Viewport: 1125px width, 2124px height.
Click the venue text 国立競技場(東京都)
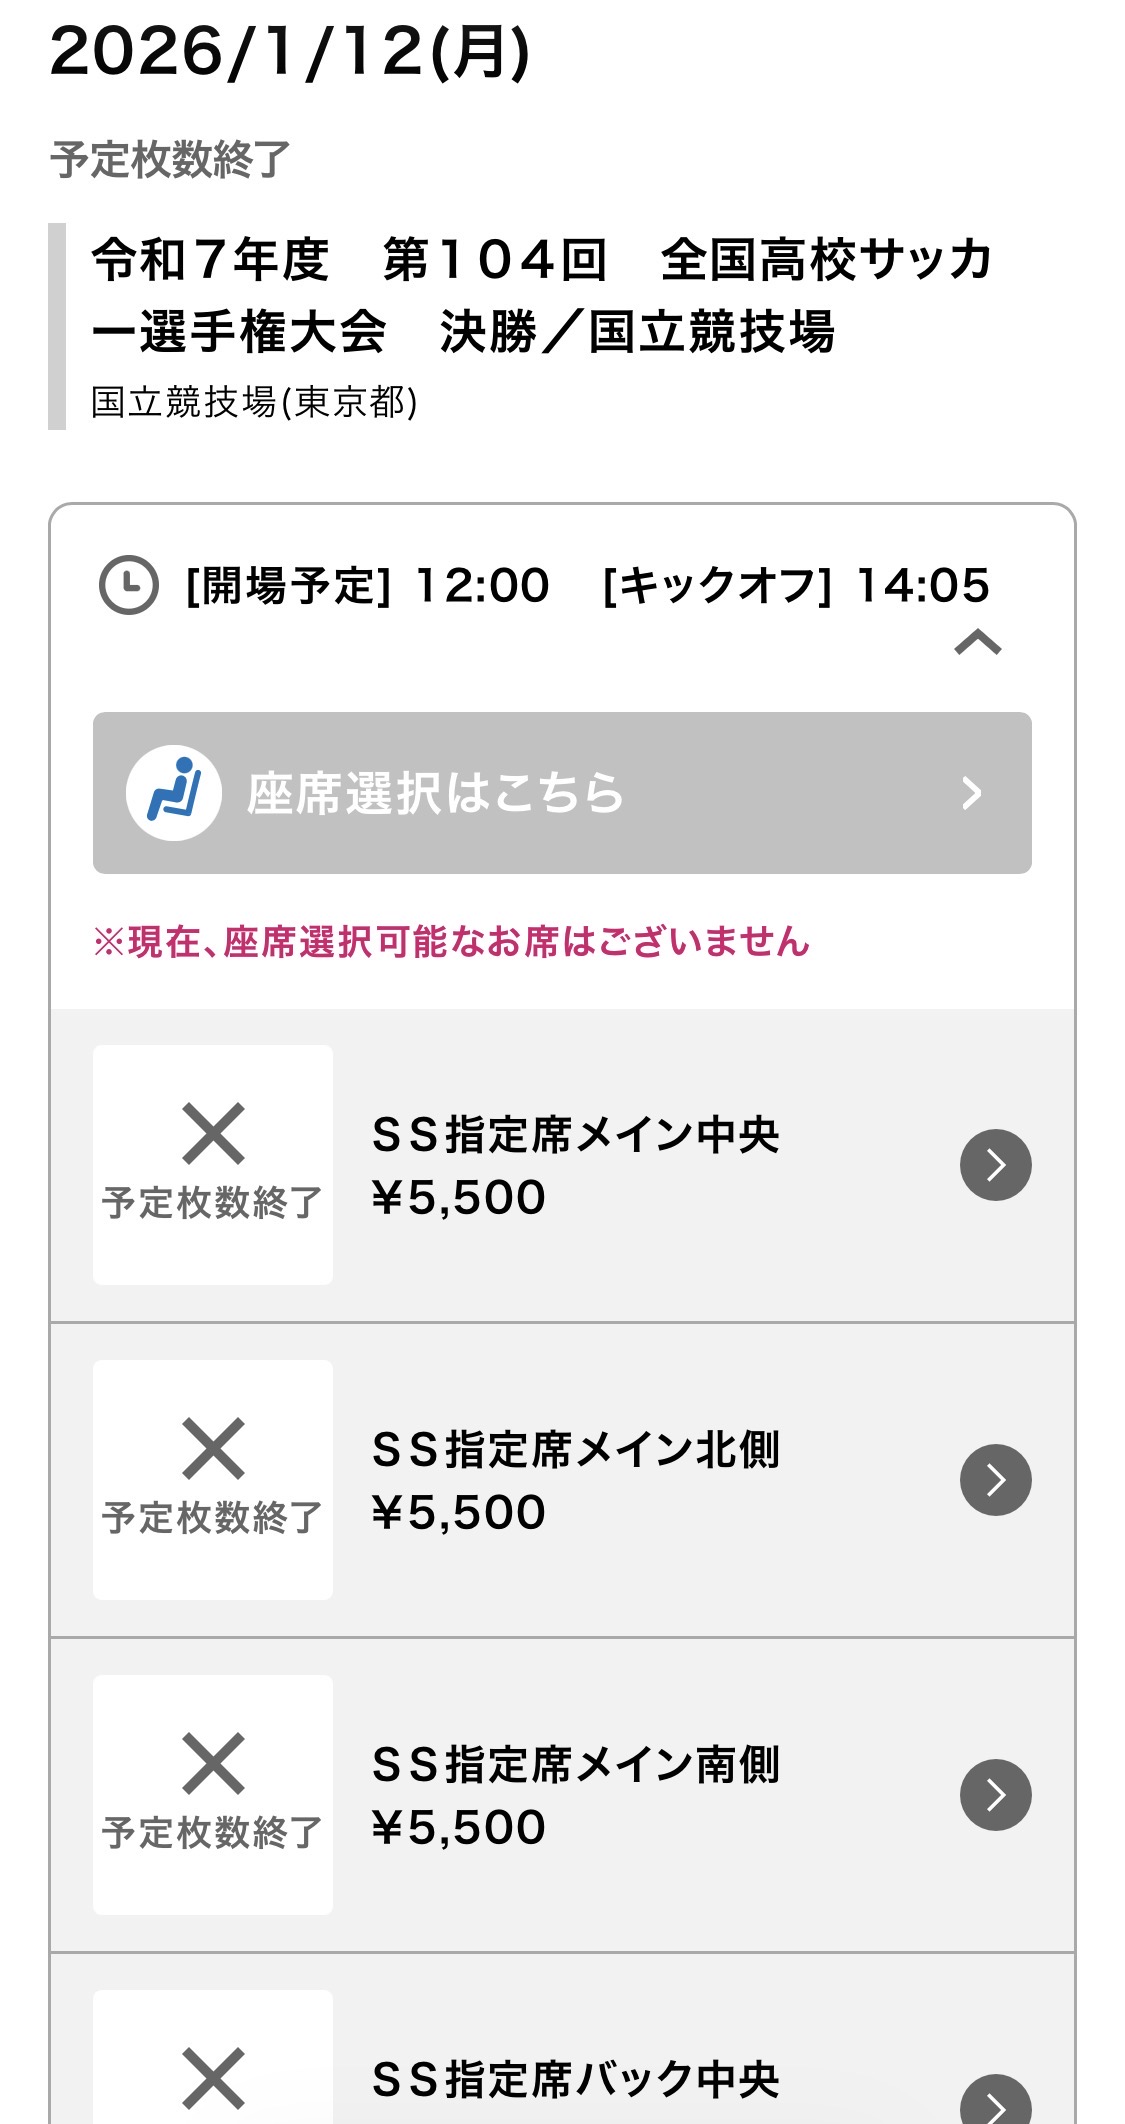click(x=254, y=402)
